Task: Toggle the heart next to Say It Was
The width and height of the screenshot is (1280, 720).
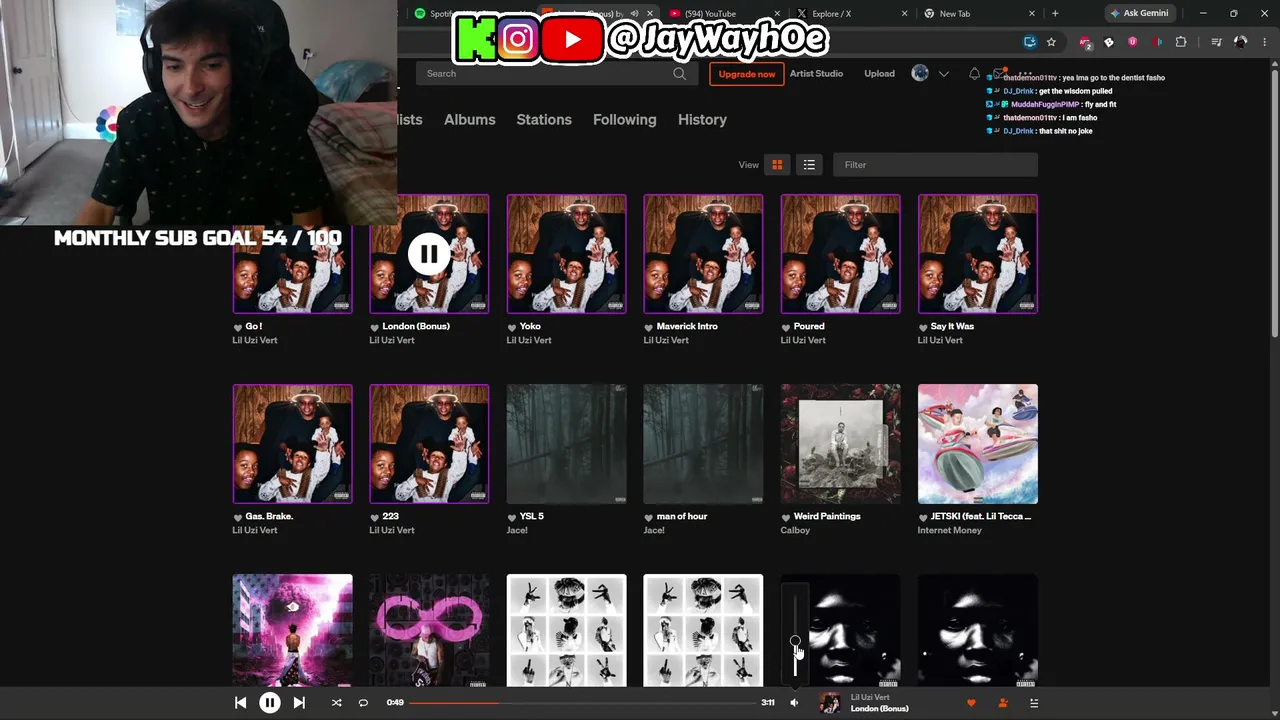Action: coord(923,327)
